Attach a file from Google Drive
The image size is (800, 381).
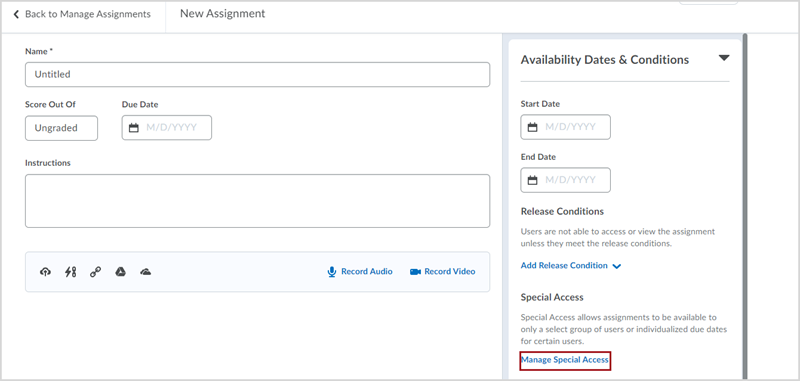pyautogui.click(x=120, y=272)
